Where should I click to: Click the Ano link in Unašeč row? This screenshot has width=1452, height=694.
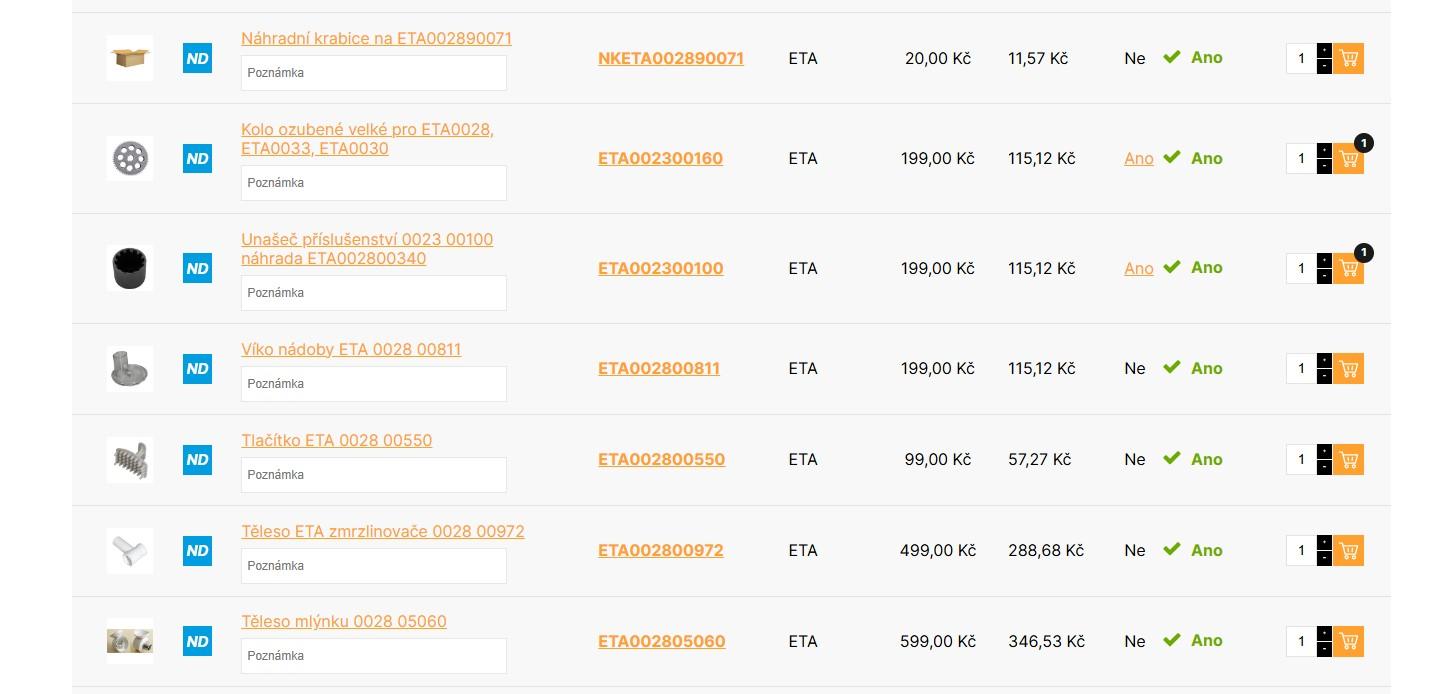click(1139, 268)
